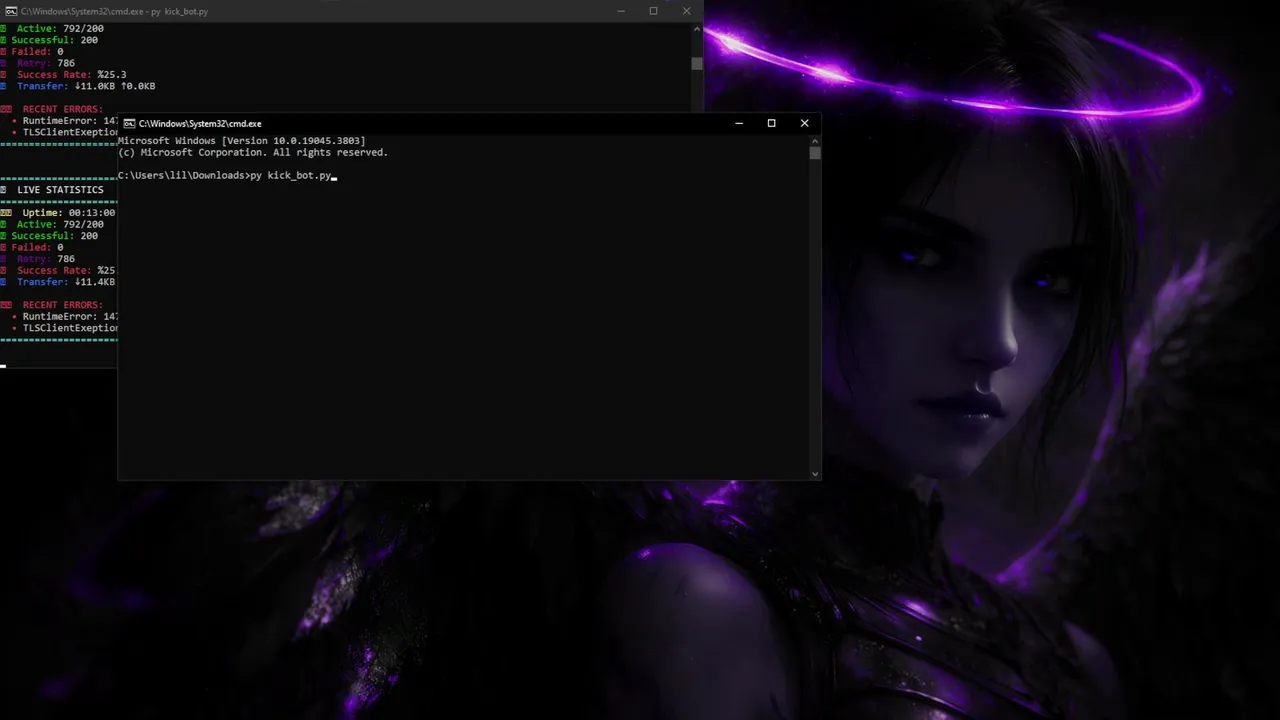Click the 'cmd.exe - py kick_bot.py' window title
Screen dimensions: 1280x720
[114, 12]
